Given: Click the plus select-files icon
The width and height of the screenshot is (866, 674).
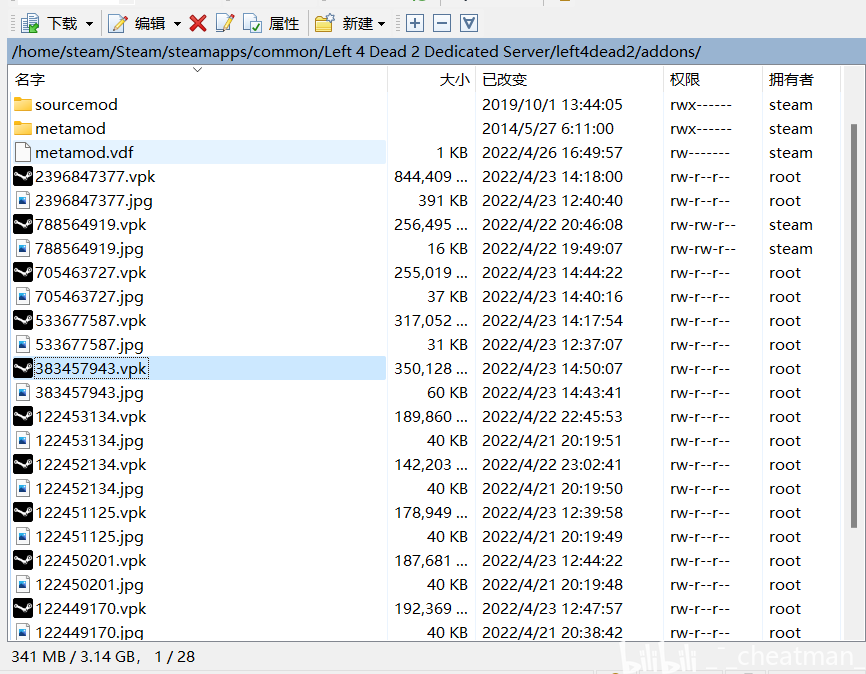Looking at the screenshot, I should click(x=415, y=23).
